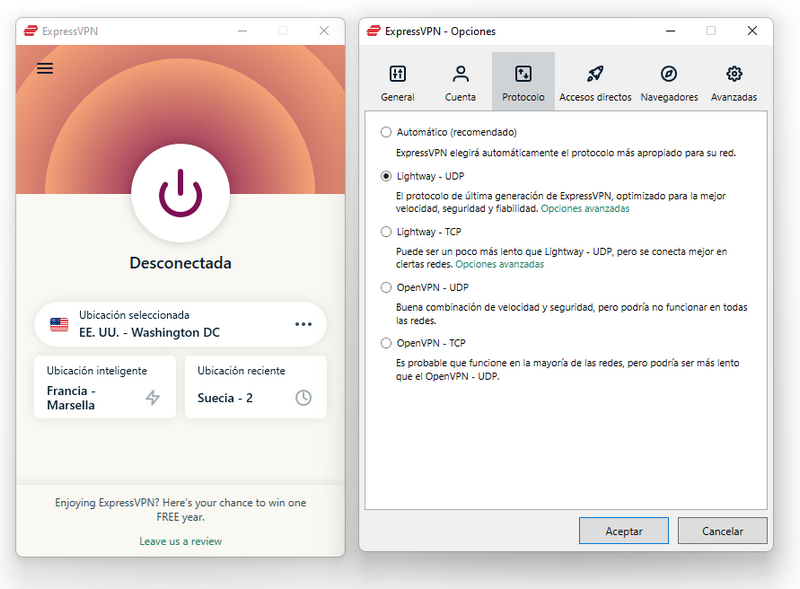The width and height of the screenshot is (800, 589).
Task: Open Opciones avanzadas under Lightway - UDP
Action: [x=585, y=208]
